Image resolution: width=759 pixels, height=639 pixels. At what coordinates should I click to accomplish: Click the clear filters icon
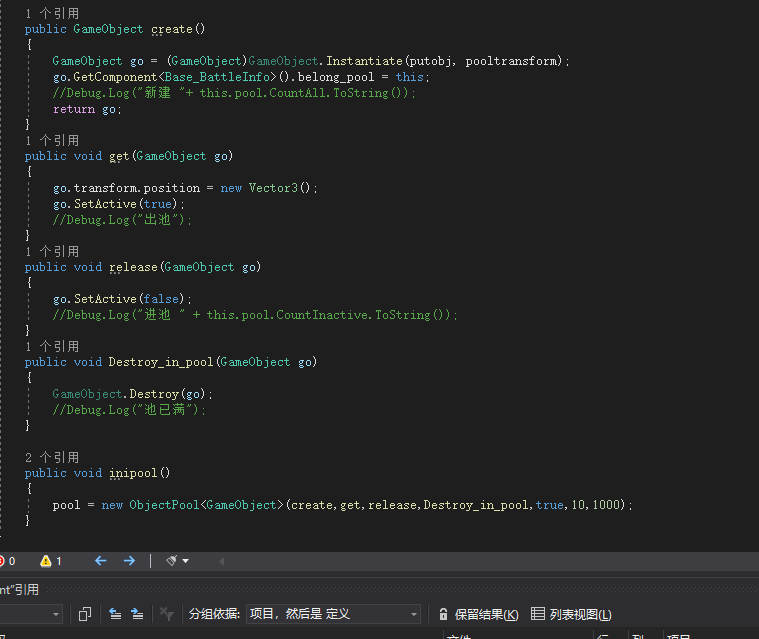pos(167,614)
